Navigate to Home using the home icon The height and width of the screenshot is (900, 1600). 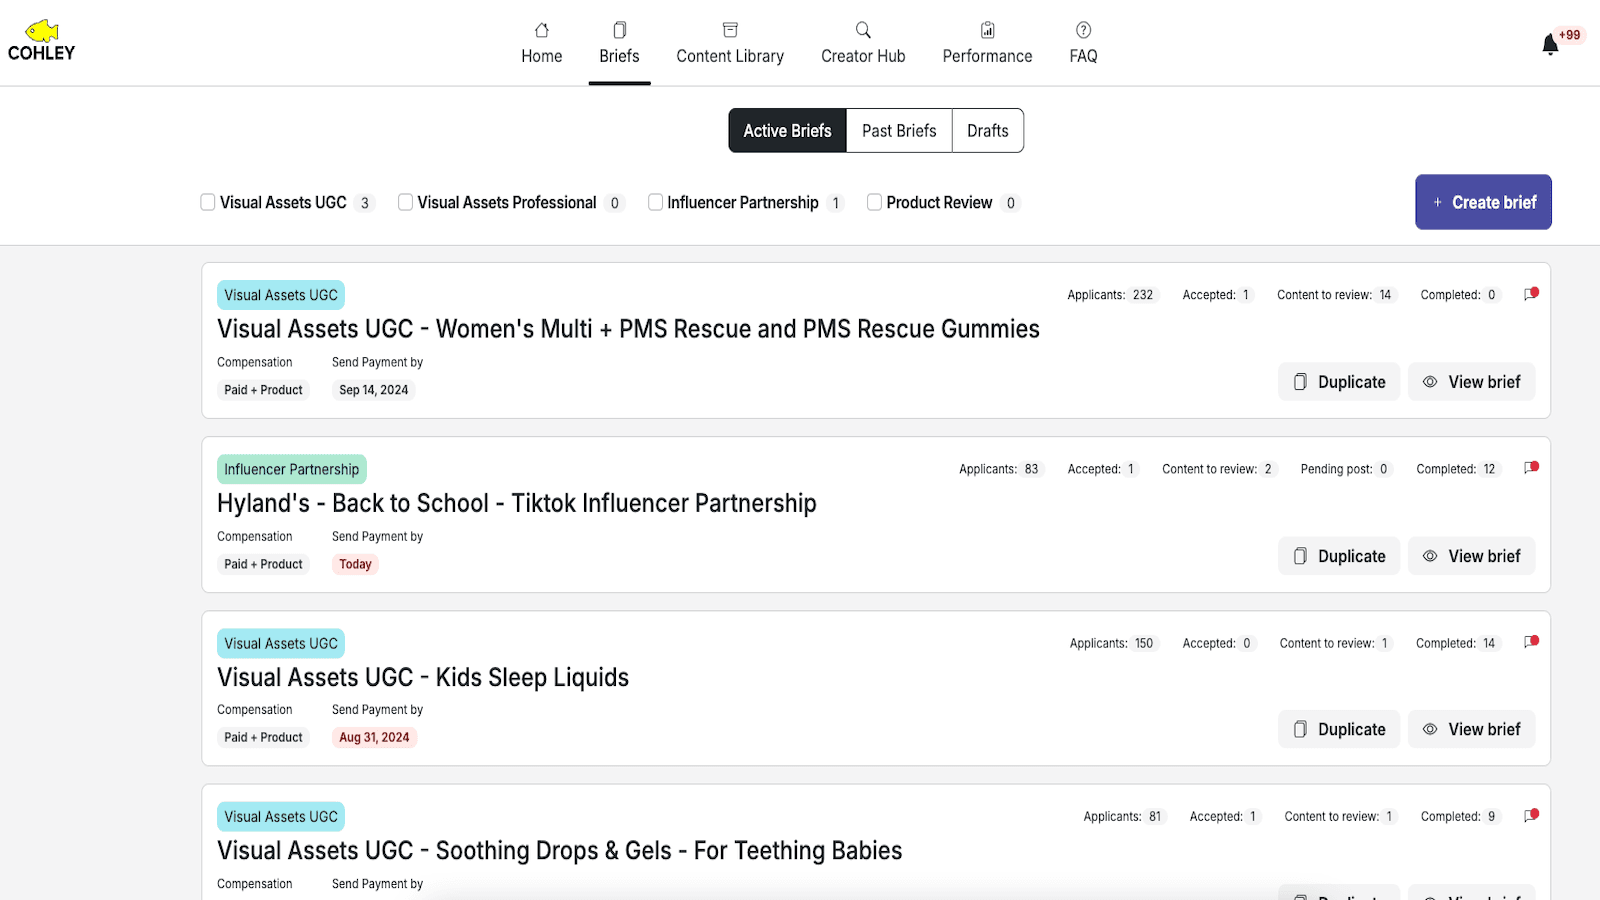541,30
